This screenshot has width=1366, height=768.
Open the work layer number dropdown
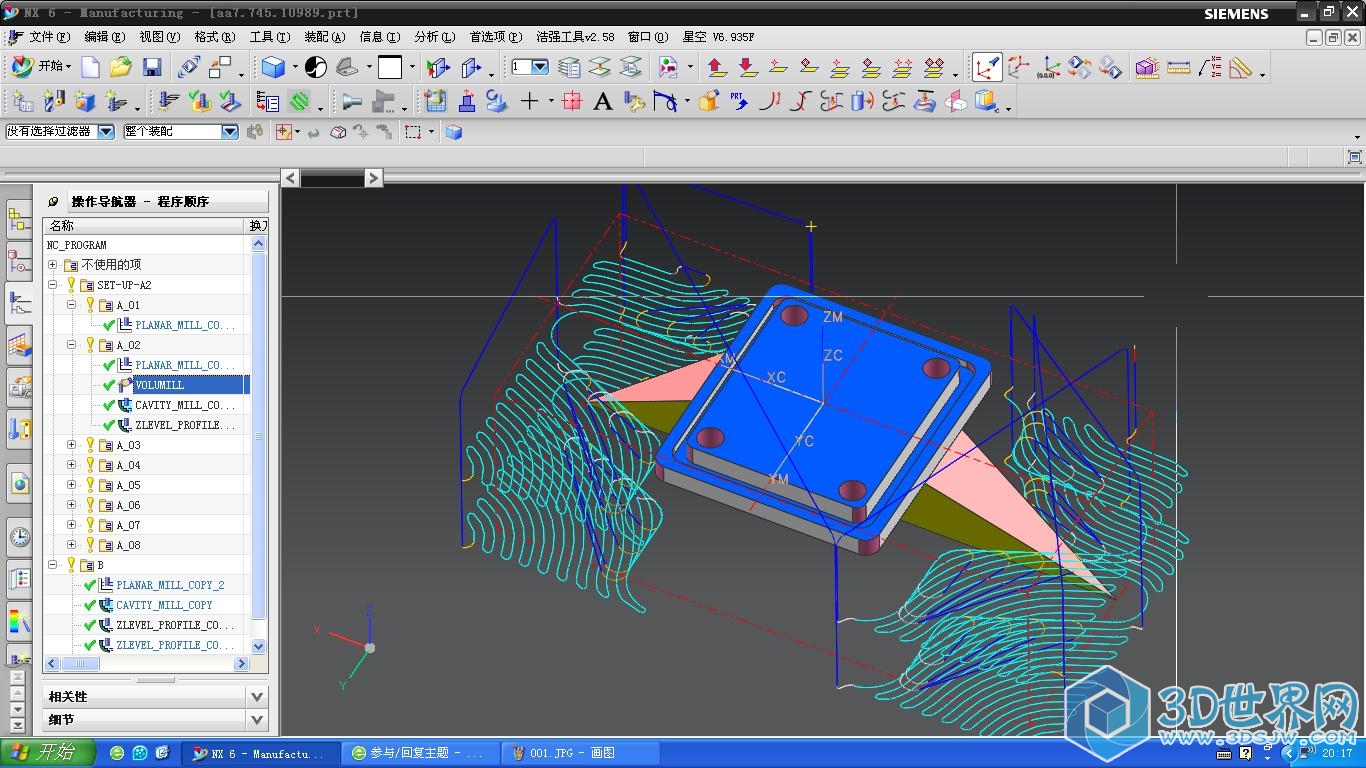tap(540, 67)
